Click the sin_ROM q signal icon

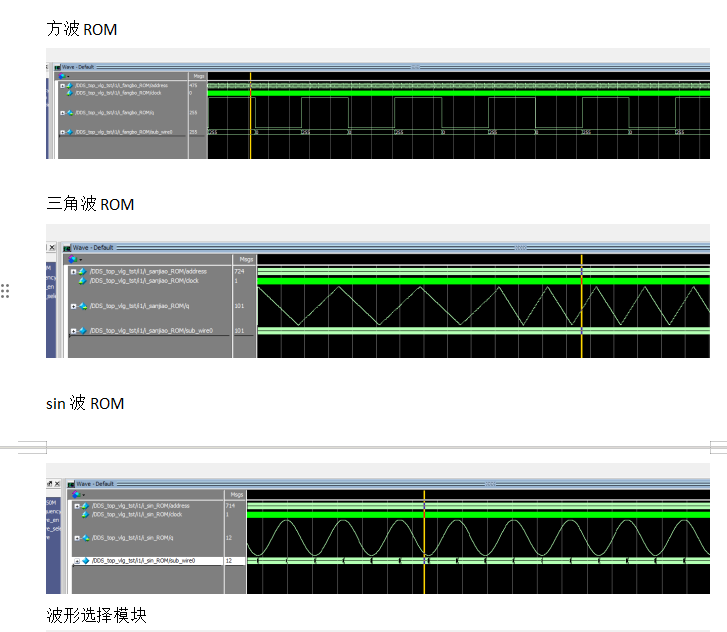pyautogui.click(x=85, y=538)
